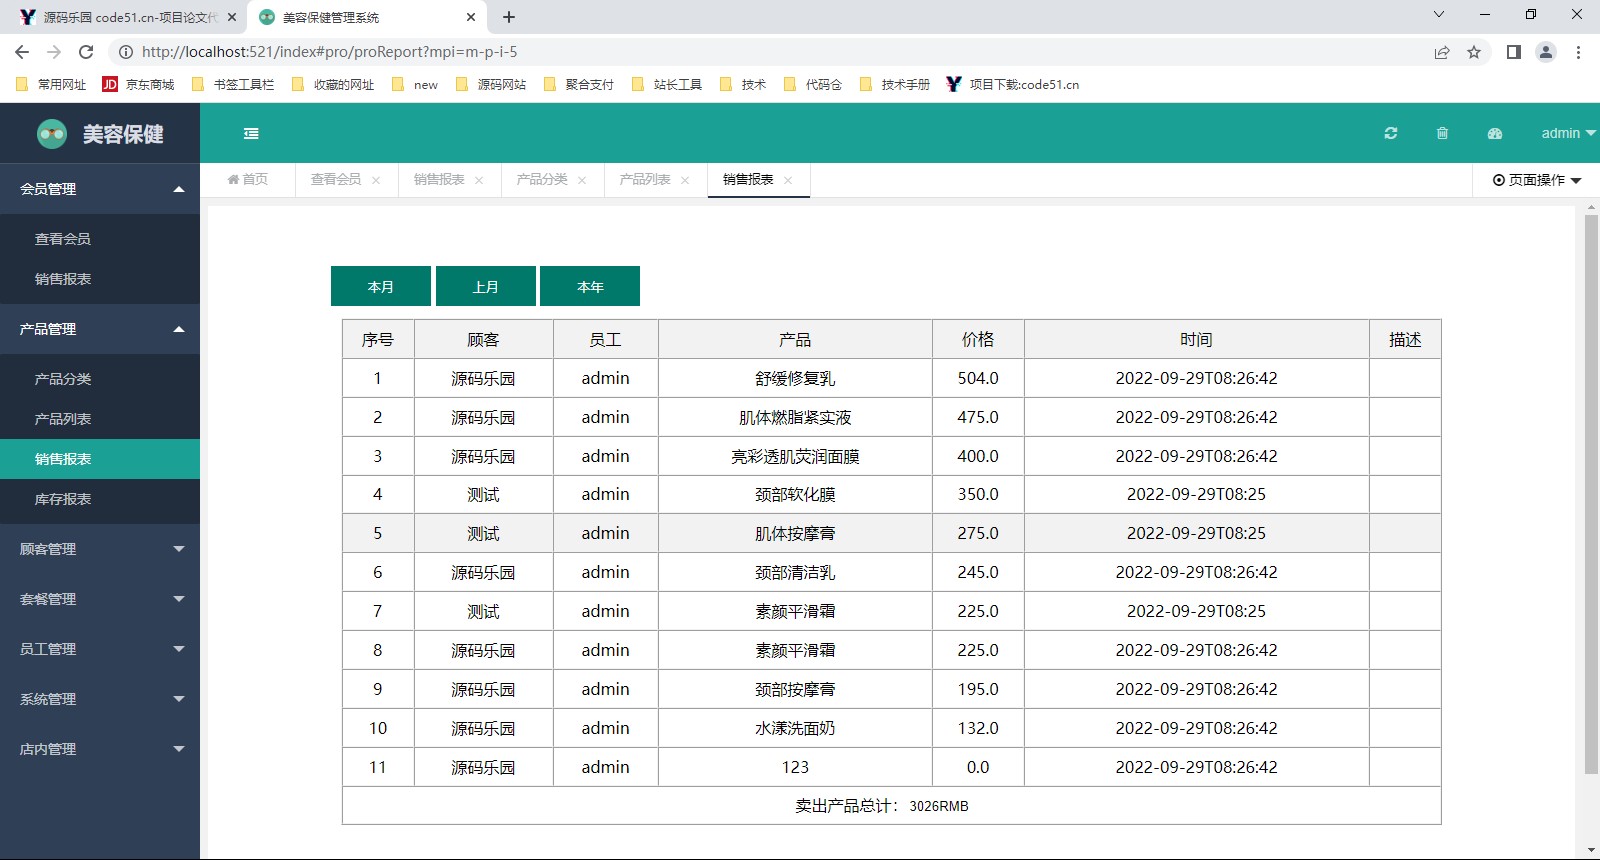Image resolution: width=1600 pixels, height=860 pixels.
Task: Click the 美容保健 logo icon
Action: coord(52,133)
